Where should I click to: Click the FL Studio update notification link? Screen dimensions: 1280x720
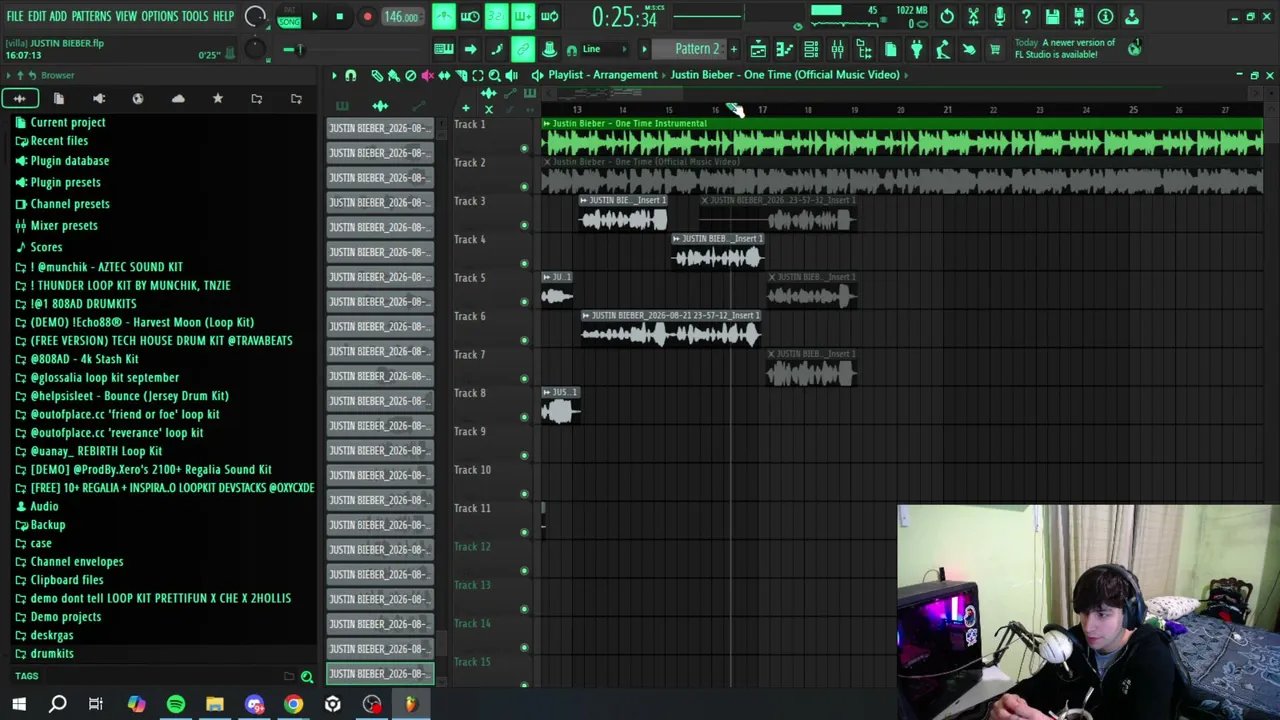coord(1065,49)
